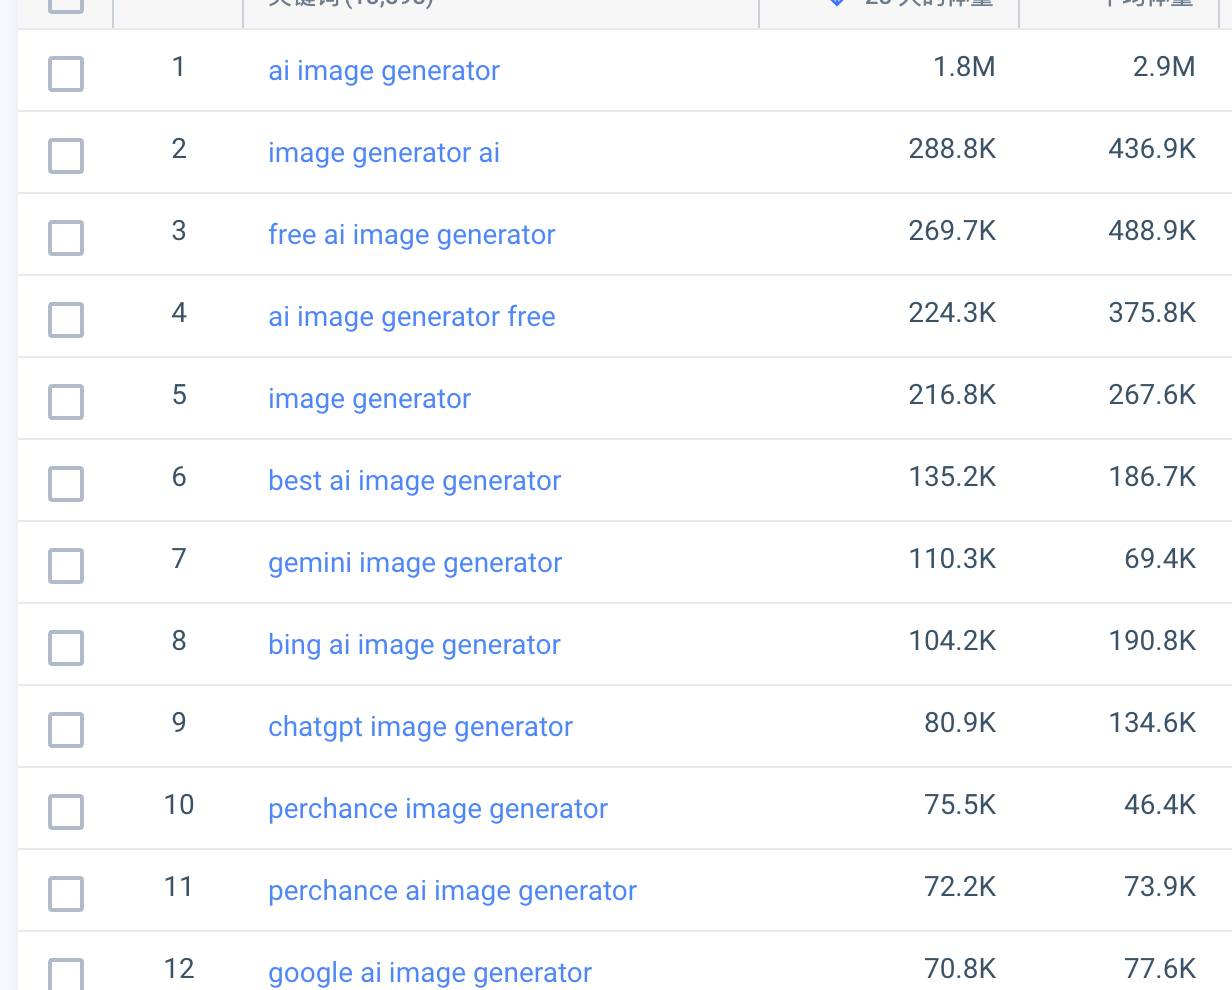Select checkbox for image generator ai row
Viewport: 1232px width, 990px height.
tap(66, 156)
